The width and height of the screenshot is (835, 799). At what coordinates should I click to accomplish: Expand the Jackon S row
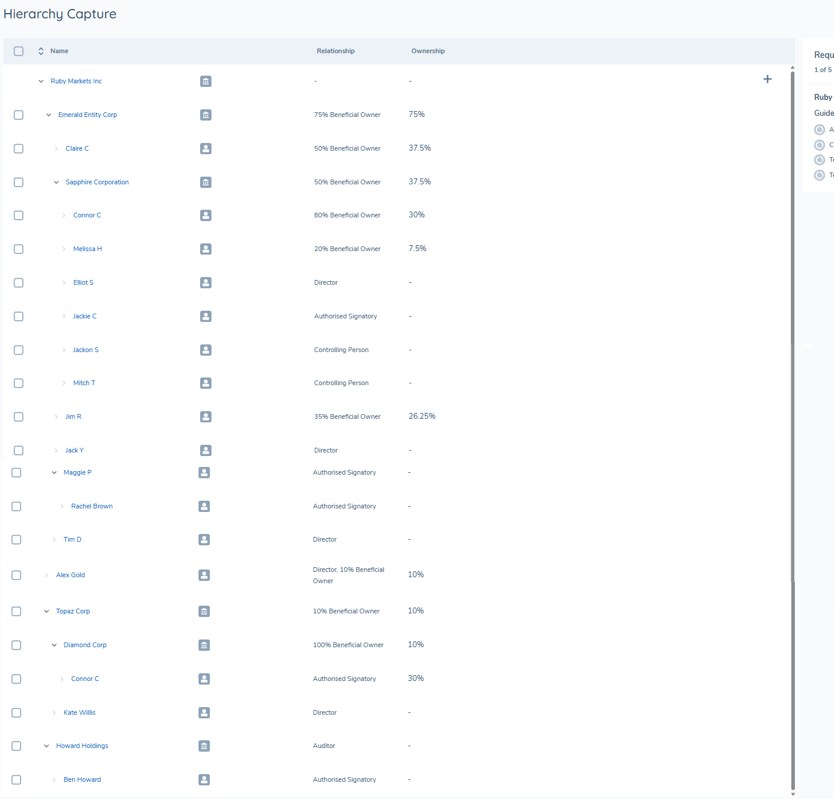click(64, 350)
